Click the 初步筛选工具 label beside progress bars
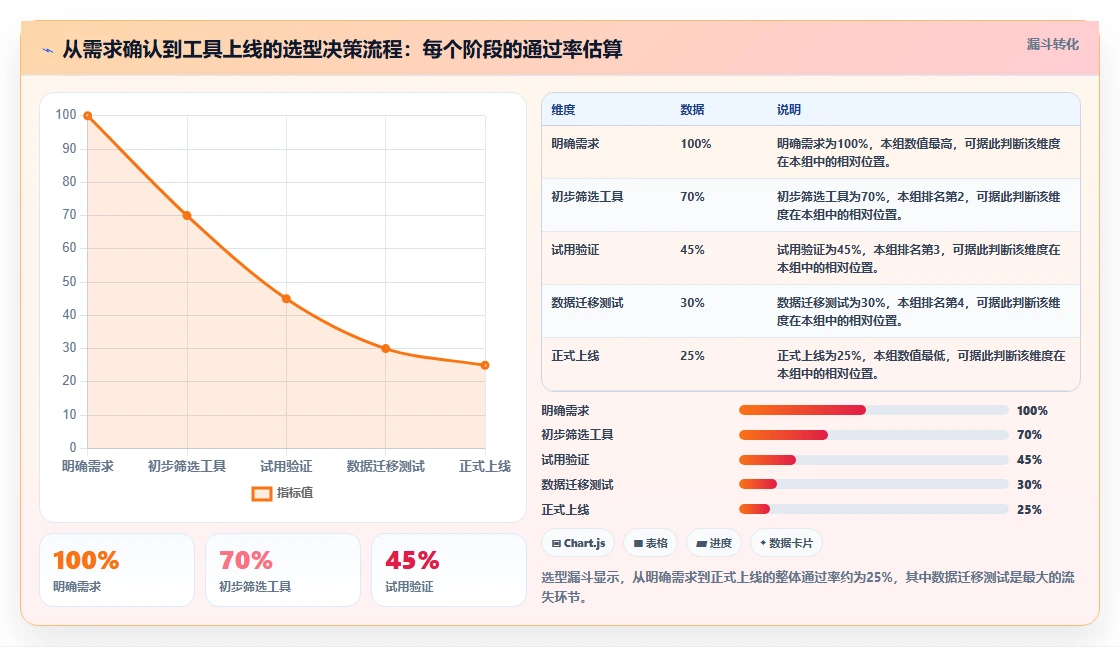 pyautogui.click(x=577, y=435)
